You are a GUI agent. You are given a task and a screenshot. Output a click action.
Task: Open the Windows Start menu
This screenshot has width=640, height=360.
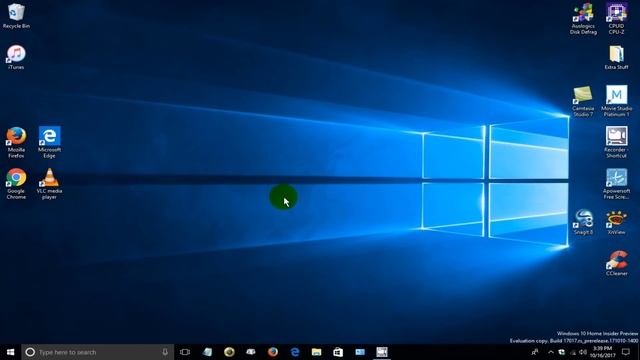pos(11,352)
